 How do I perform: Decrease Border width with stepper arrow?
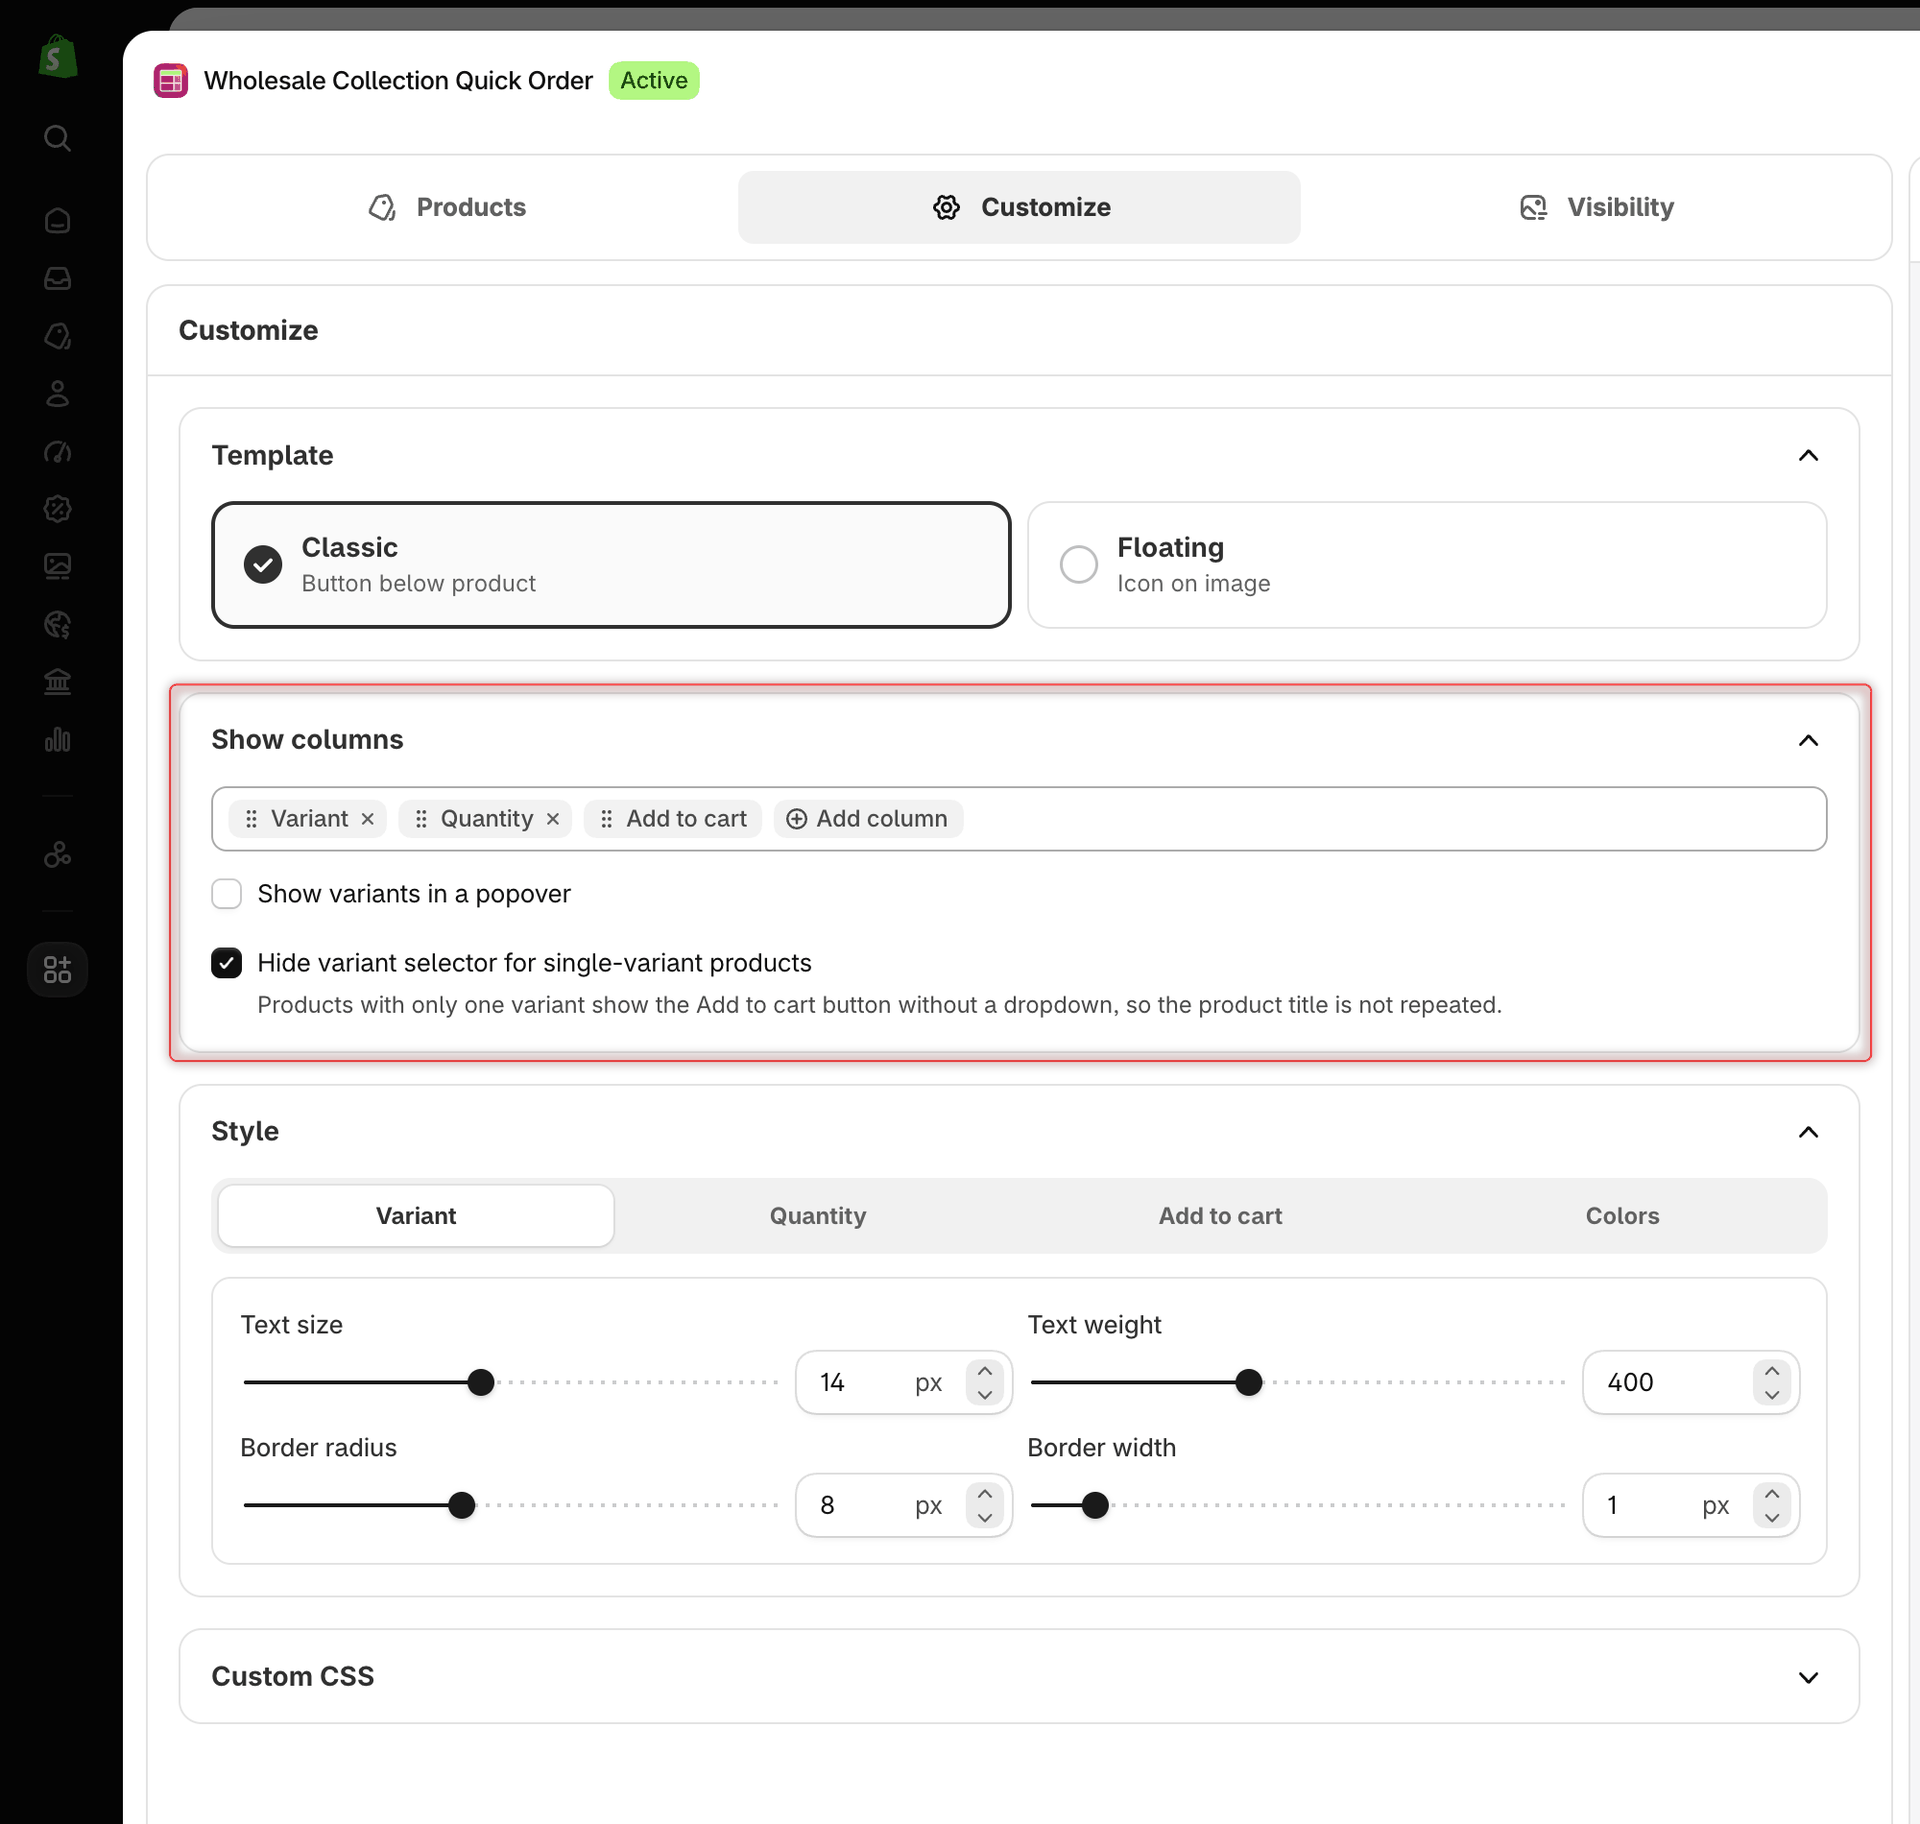1772,1517
